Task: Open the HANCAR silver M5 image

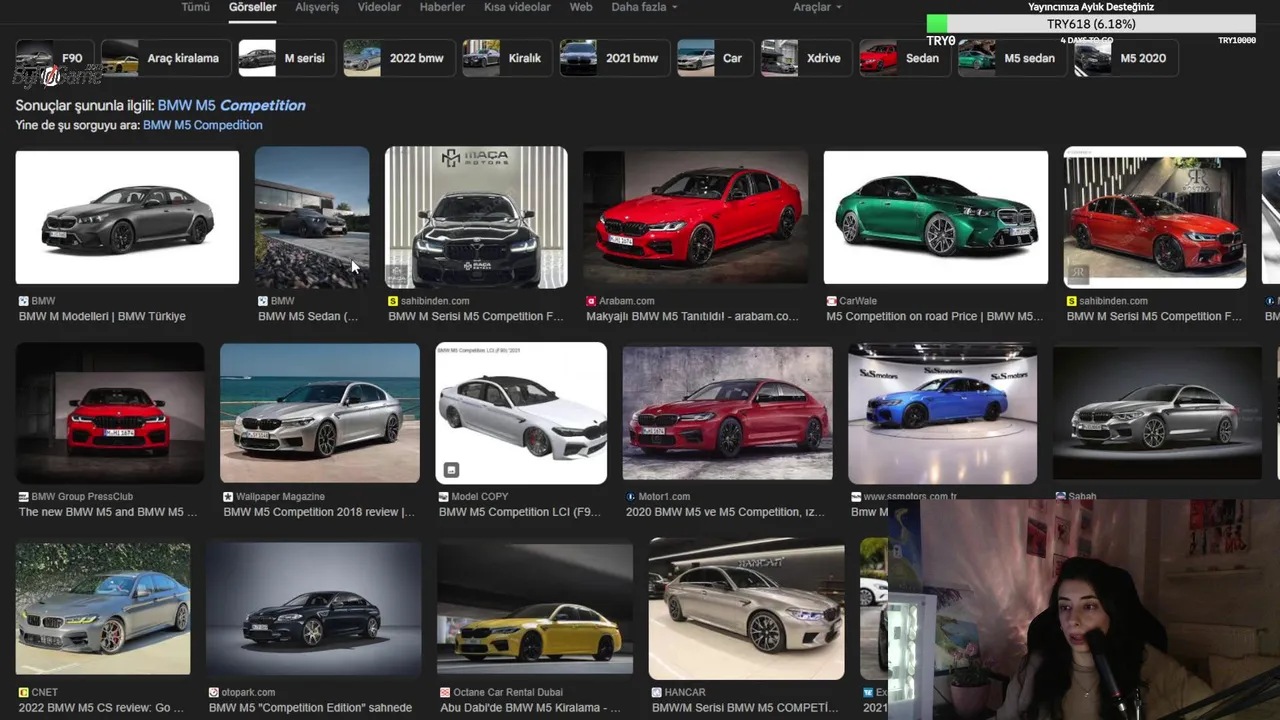Action: pyautogui.click(x=746, y=608)
